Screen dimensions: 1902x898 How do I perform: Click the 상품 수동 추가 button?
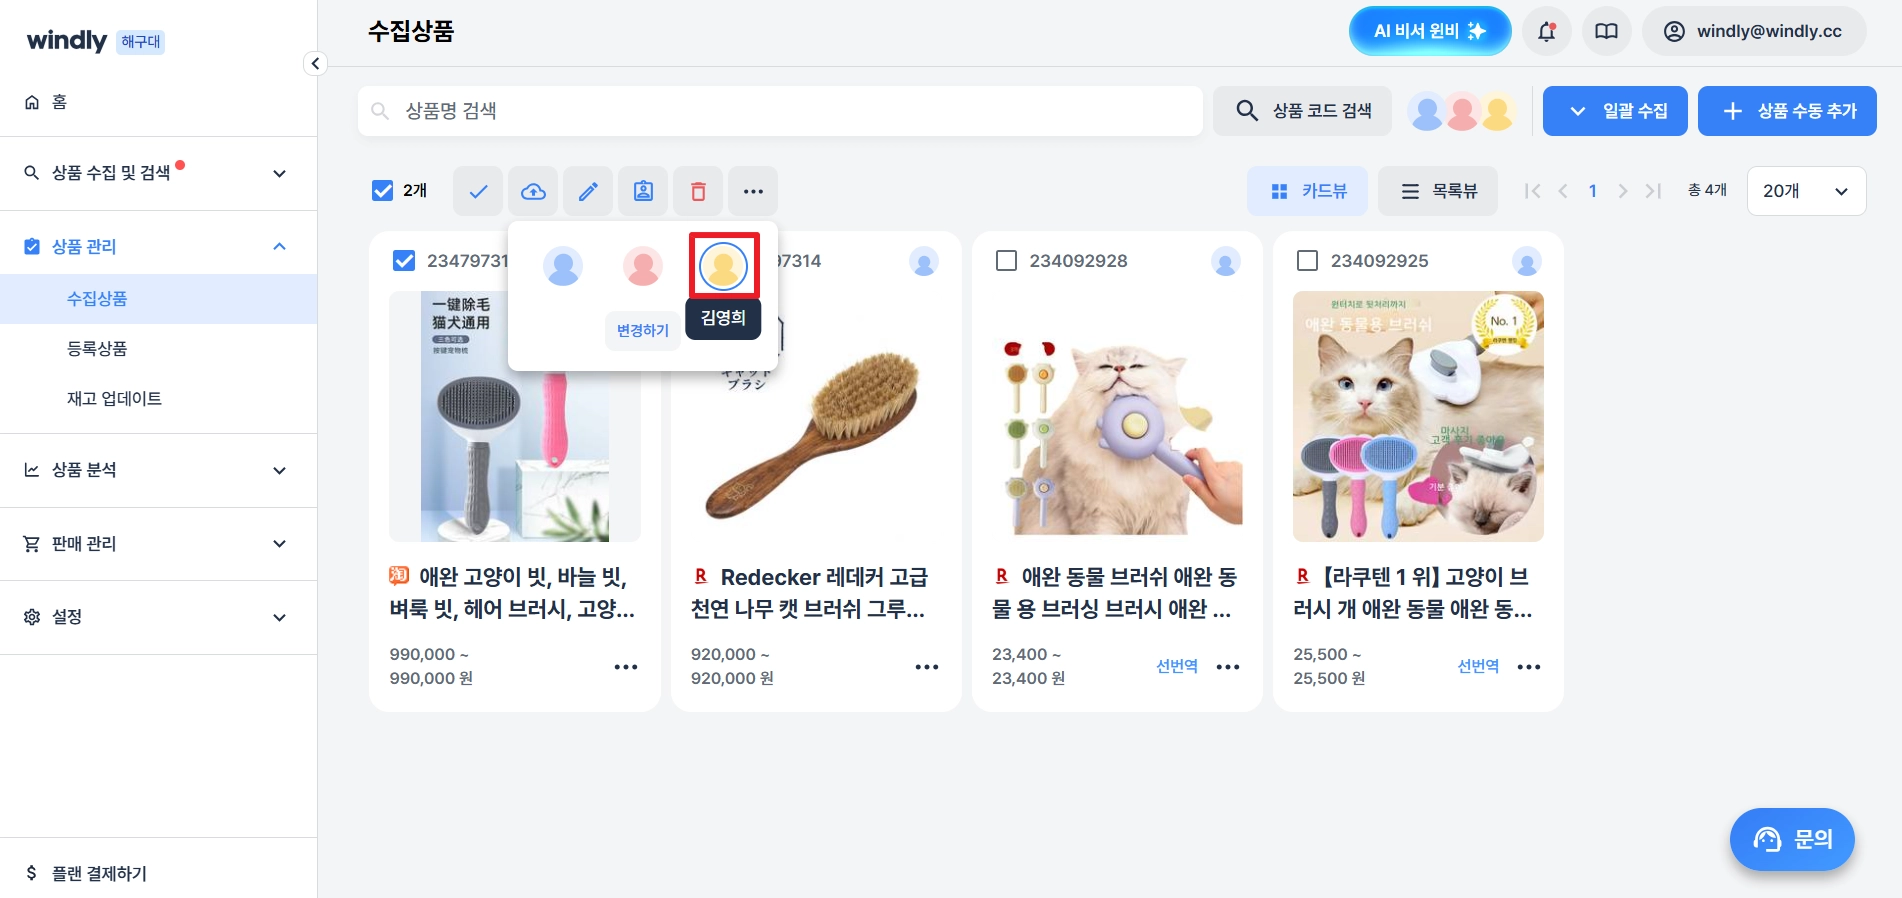click(1787, 111)
